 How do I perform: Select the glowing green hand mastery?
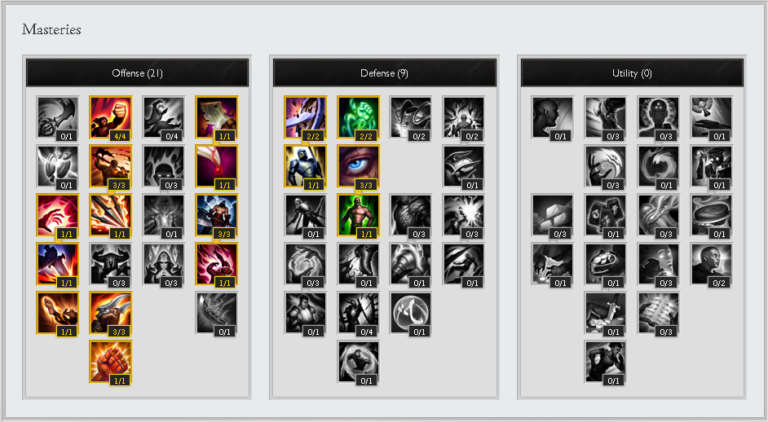[358, 117]
